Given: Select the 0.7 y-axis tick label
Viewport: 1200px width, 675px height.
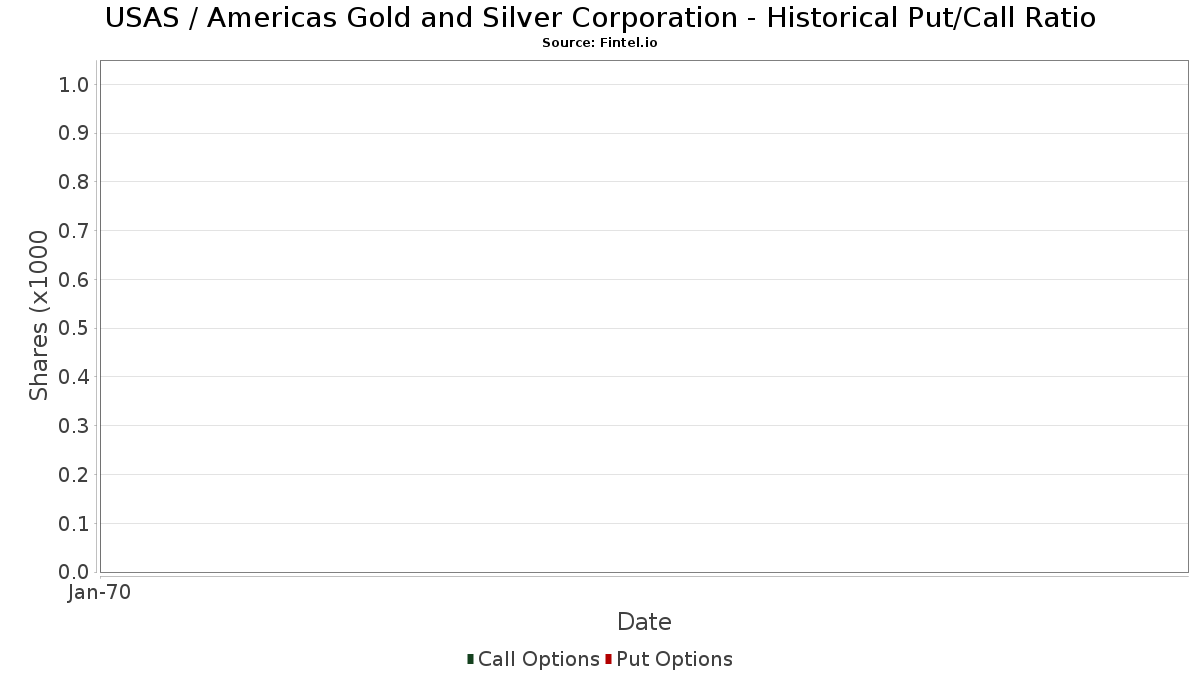Looking at the screenshot, I should 74,231.
